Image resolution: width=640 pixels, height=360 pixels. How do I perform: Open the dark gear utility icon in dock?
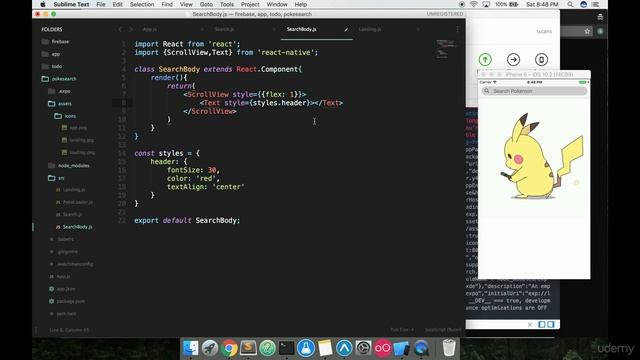tap(363, 348)
